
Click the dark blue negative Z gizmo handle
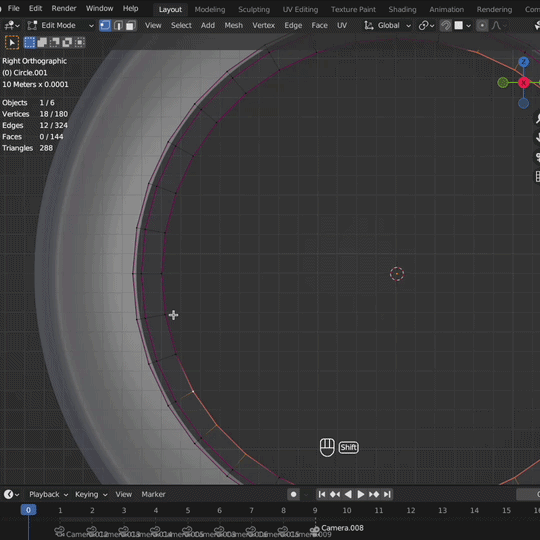coord(523,103)
